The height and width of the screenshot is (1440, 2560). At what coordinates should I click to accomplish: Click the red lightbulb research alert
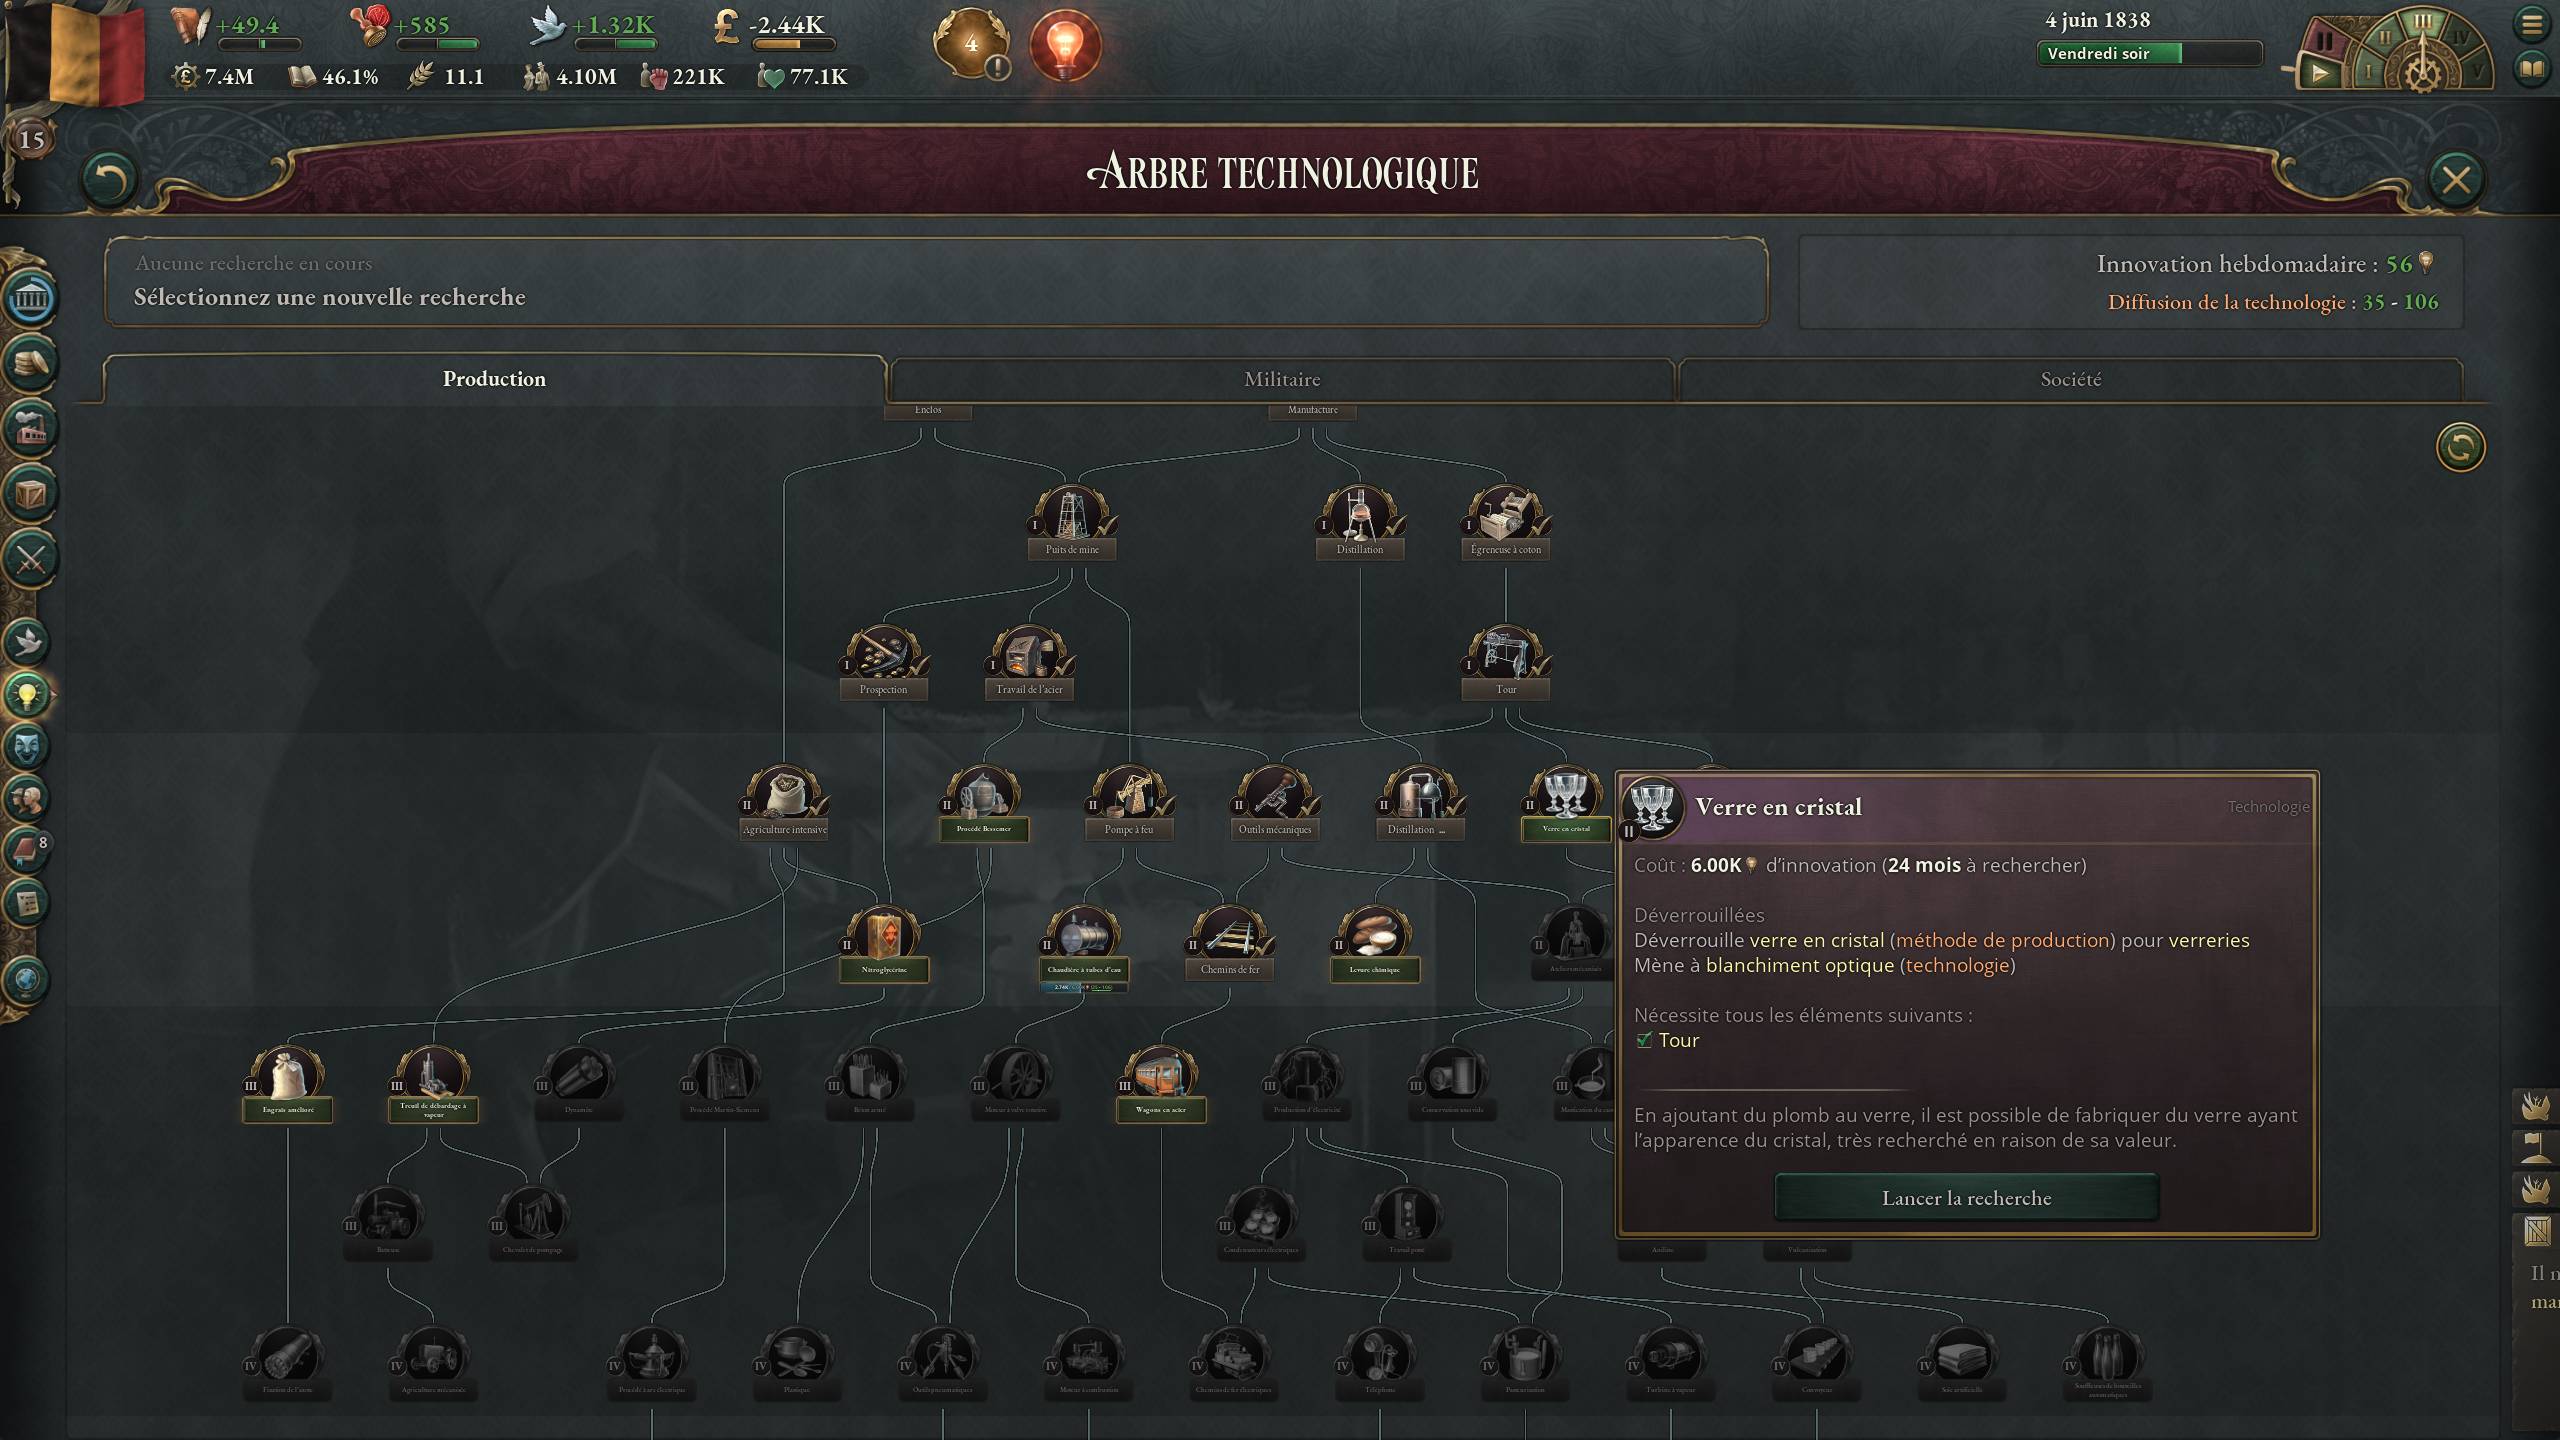[1065, 45]
